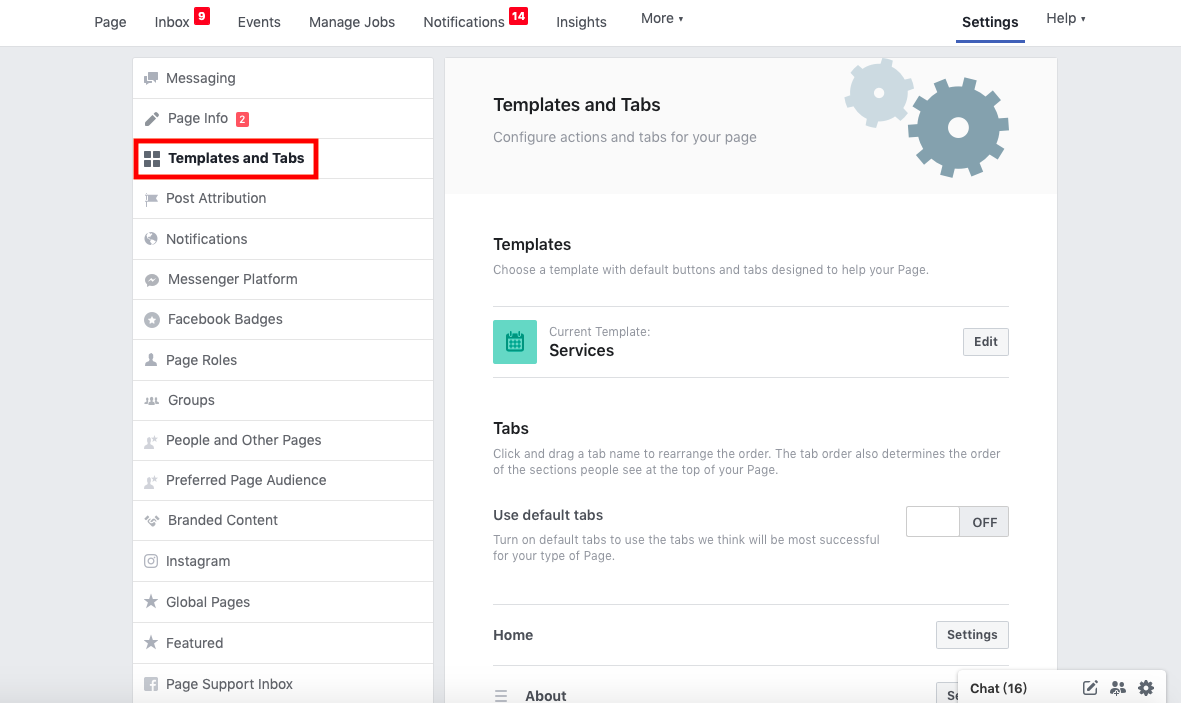Image resolution: width=1181 pixels, height=703 pixels.
Task: Open Instagram label in sidebar
Action: click(198, 561)
